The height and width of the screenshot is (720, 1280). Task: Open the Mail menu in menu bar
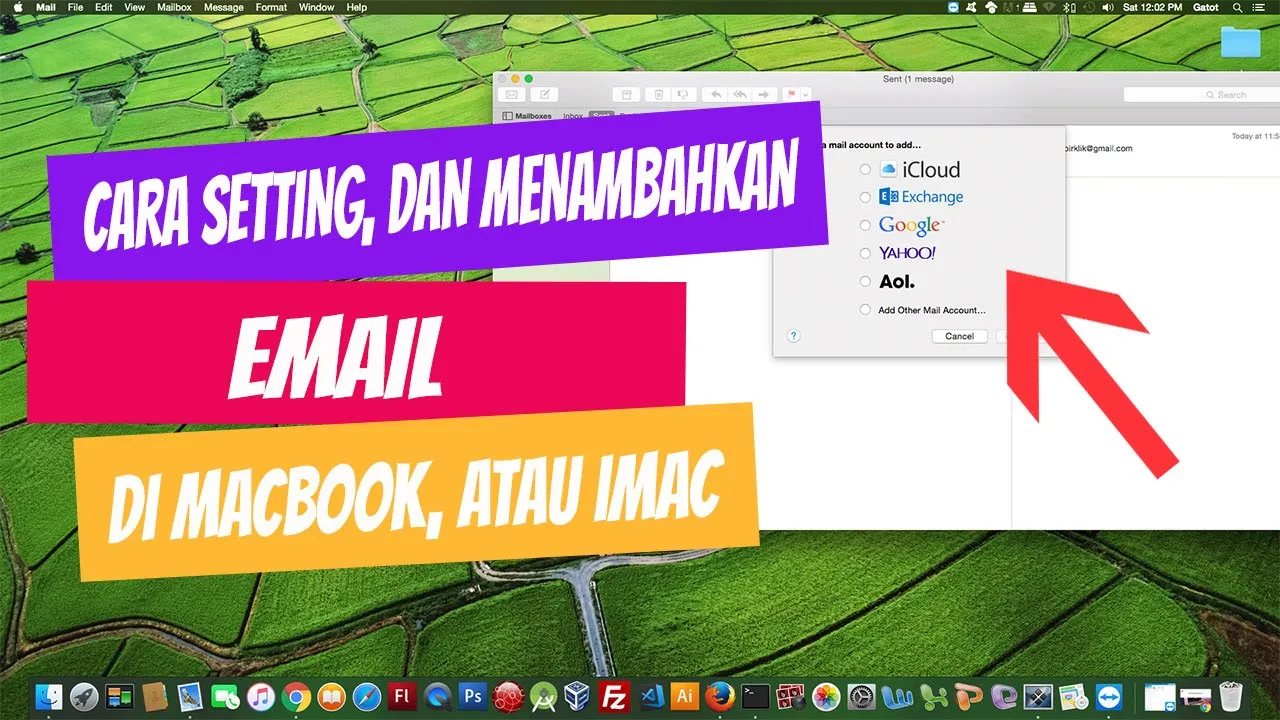coord(46,7)
